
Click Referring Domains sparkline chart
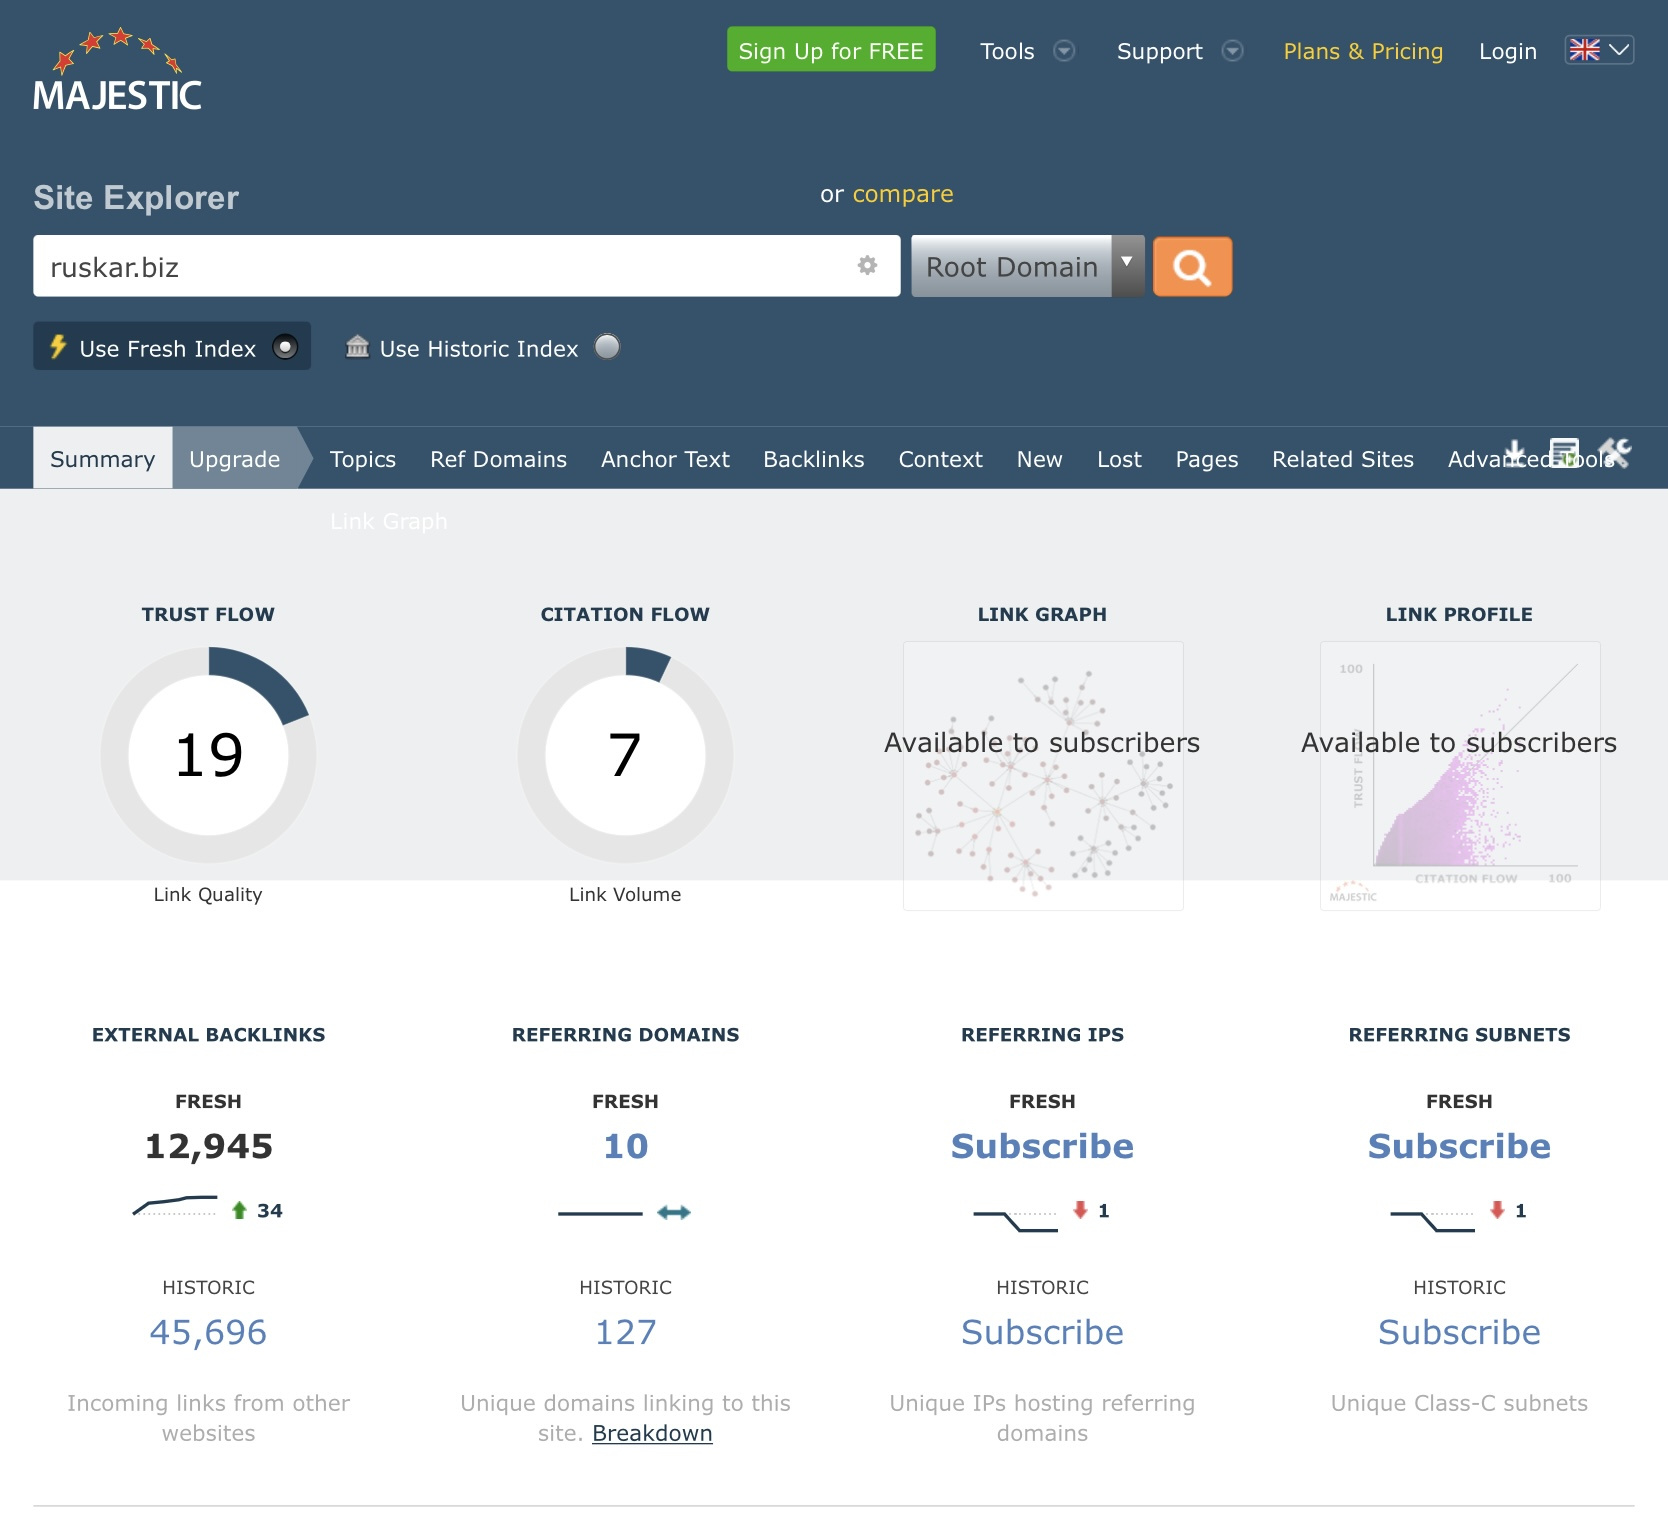[600, 1213]
